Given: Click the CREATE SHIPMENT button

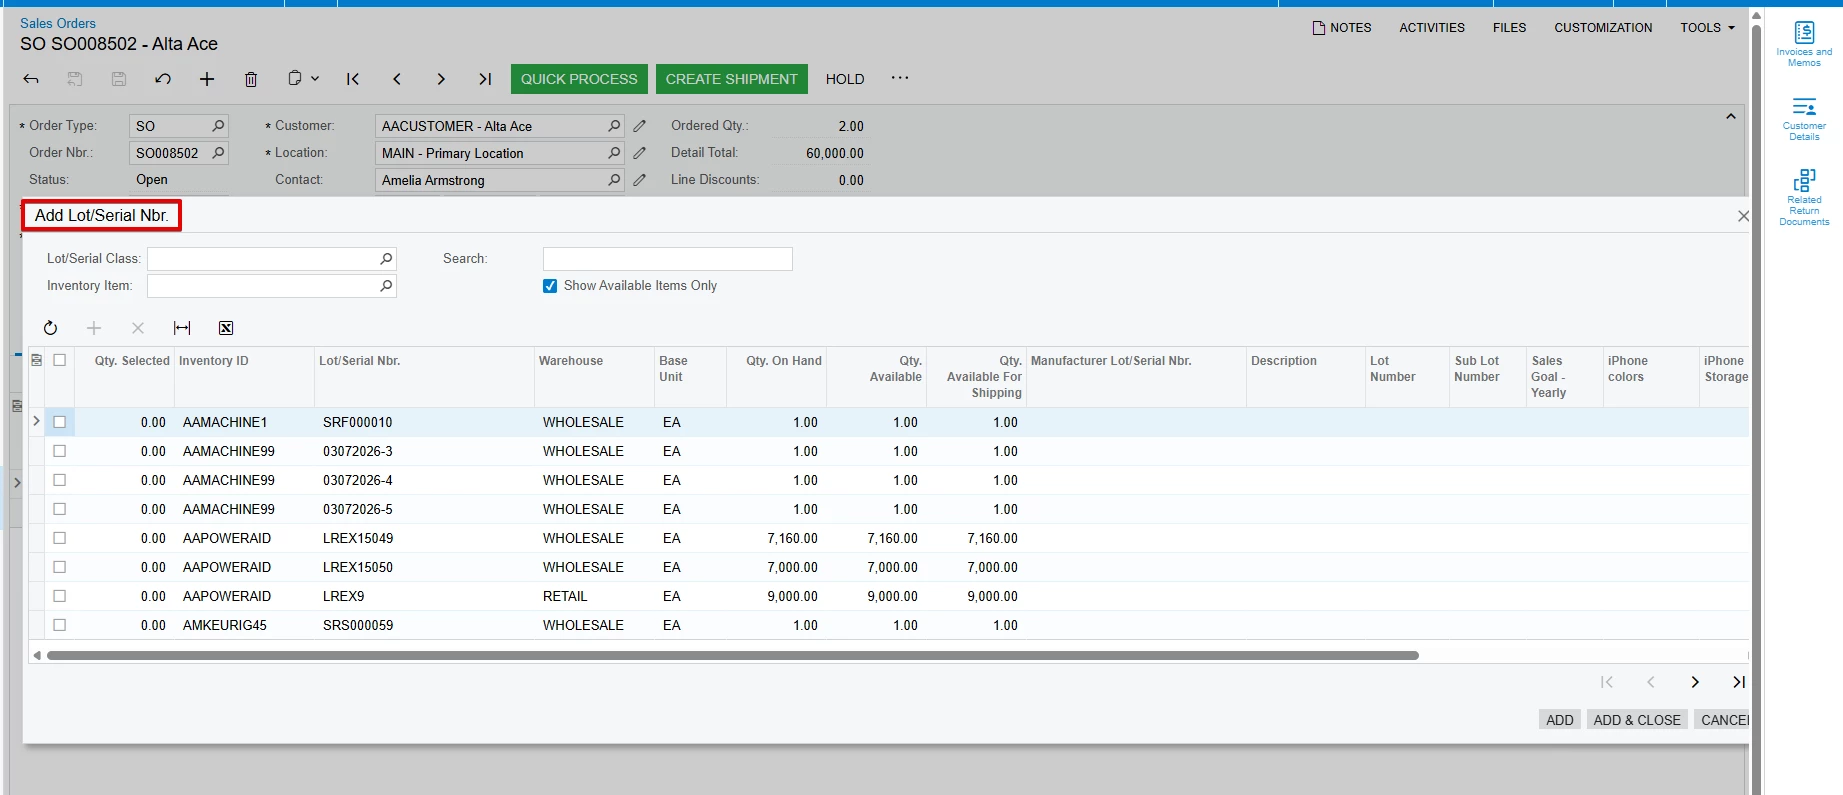Looking at the screenshot, I should pyautogui.click(x=732, y=79).
